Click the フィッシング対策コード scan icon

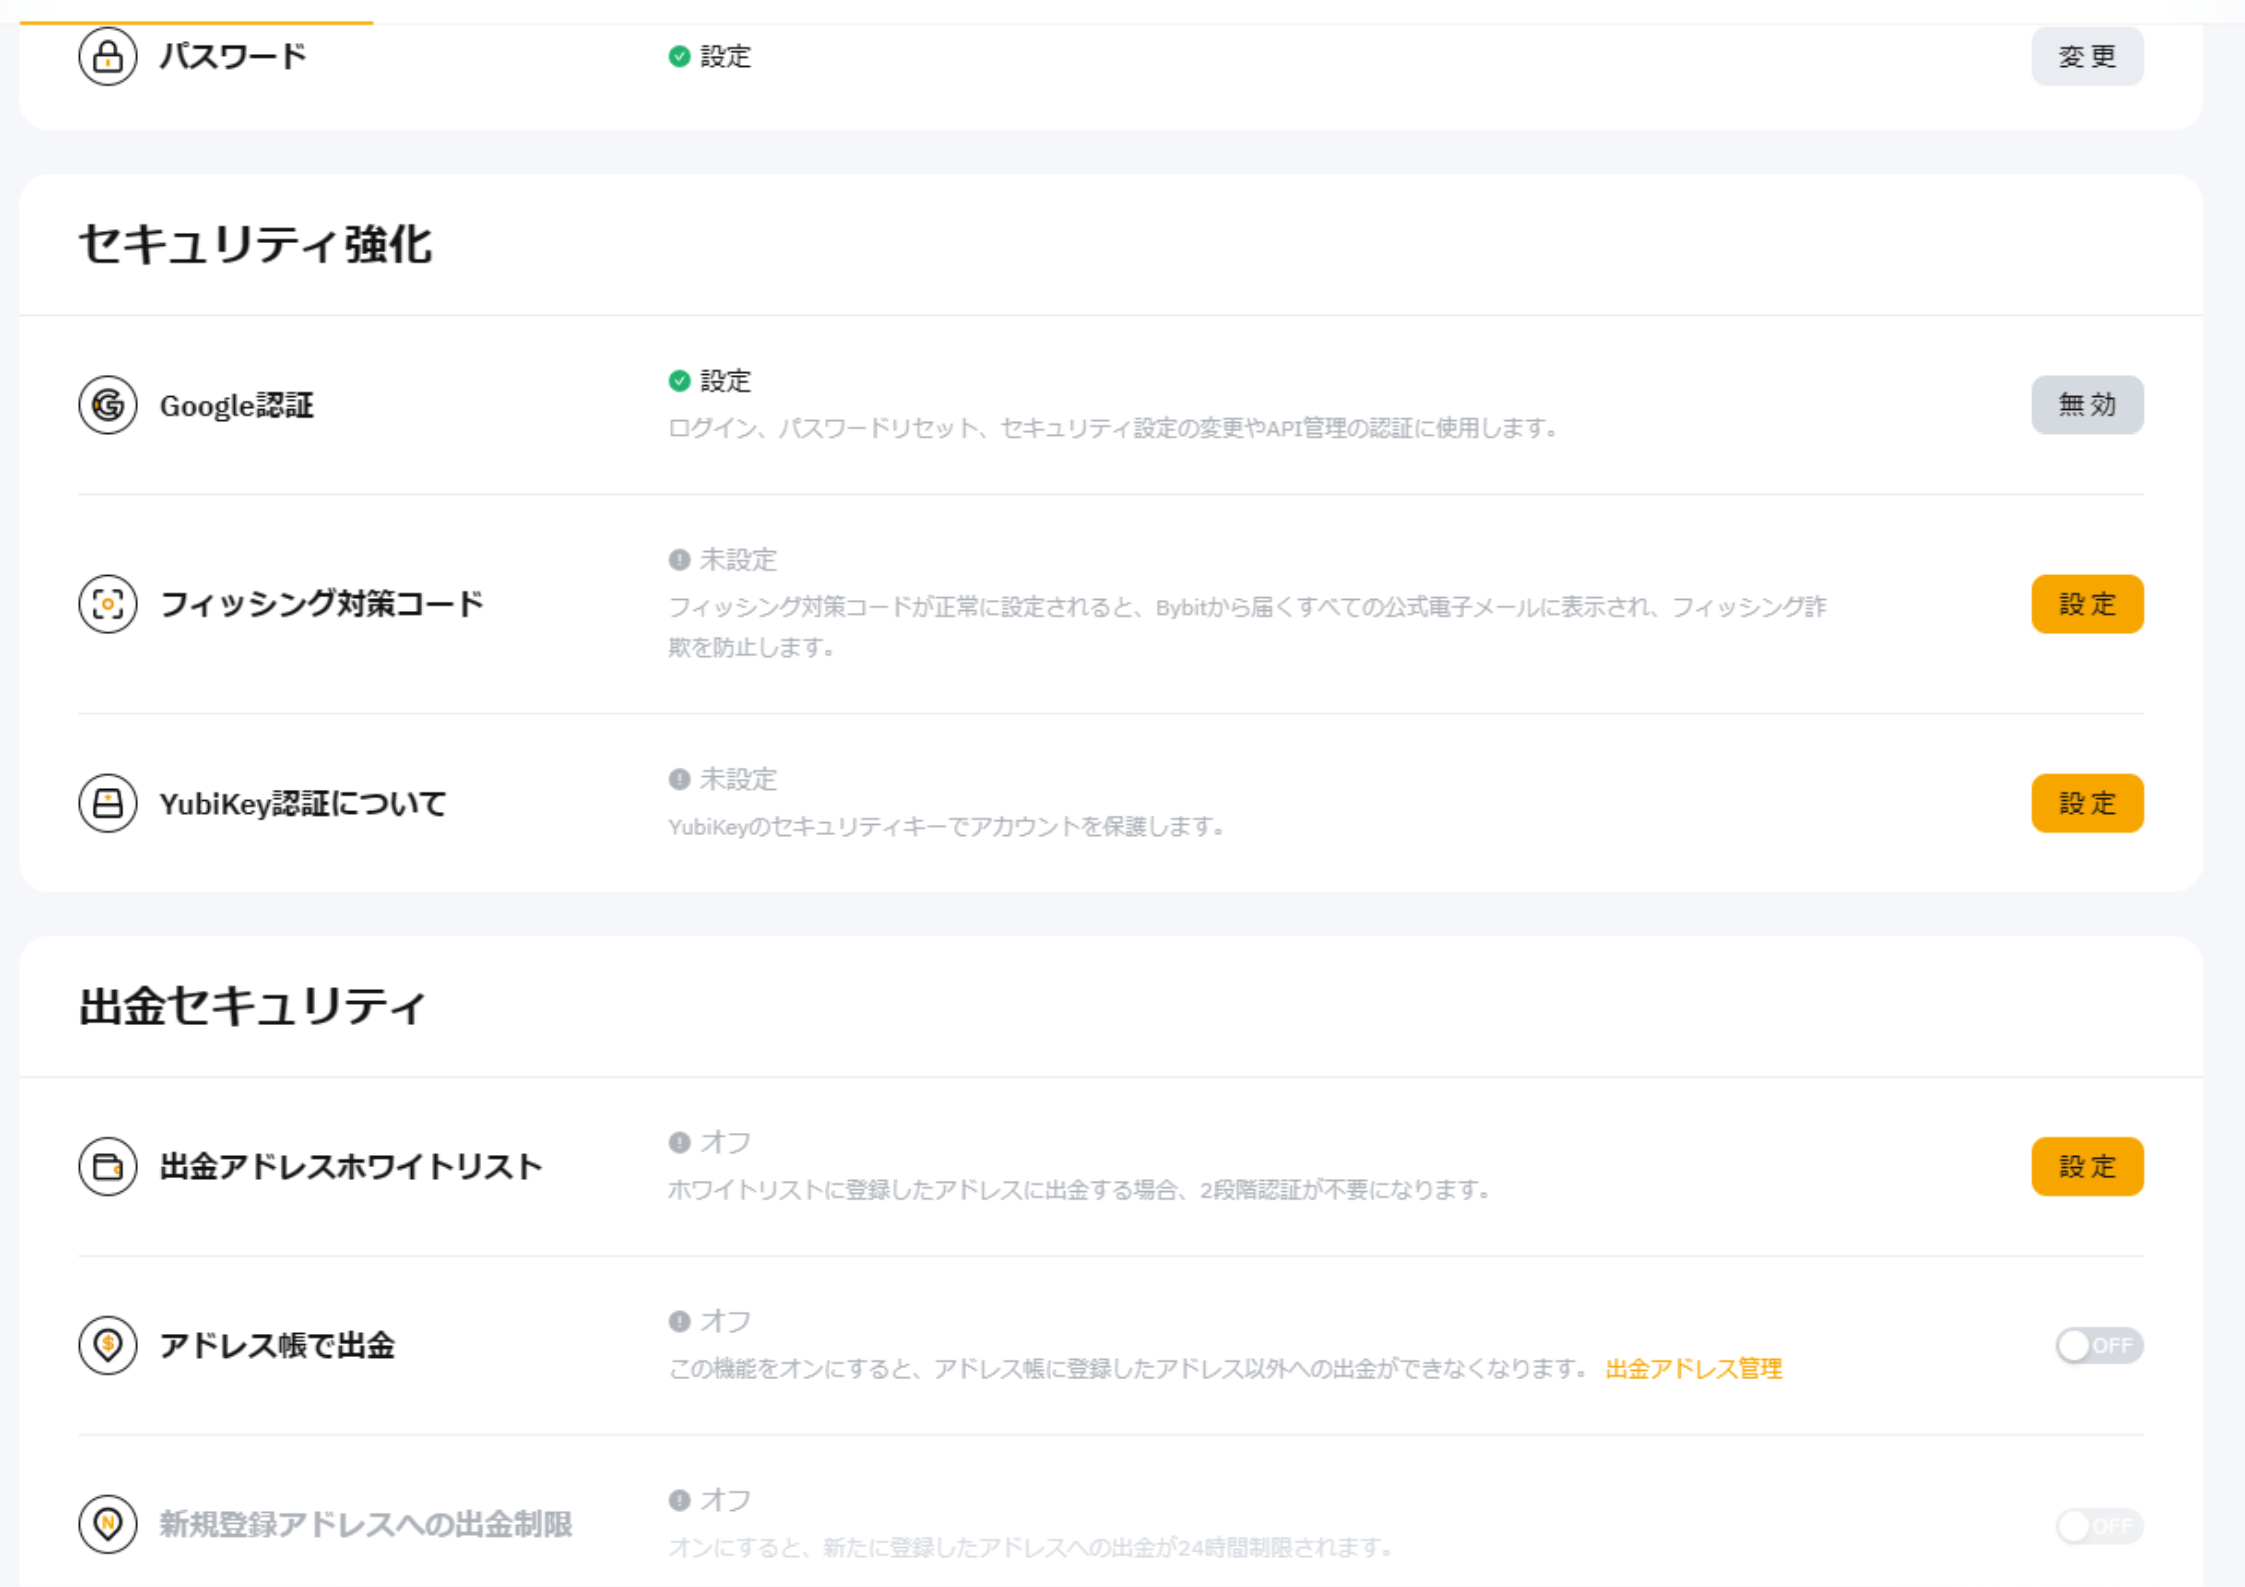(107, 604)
